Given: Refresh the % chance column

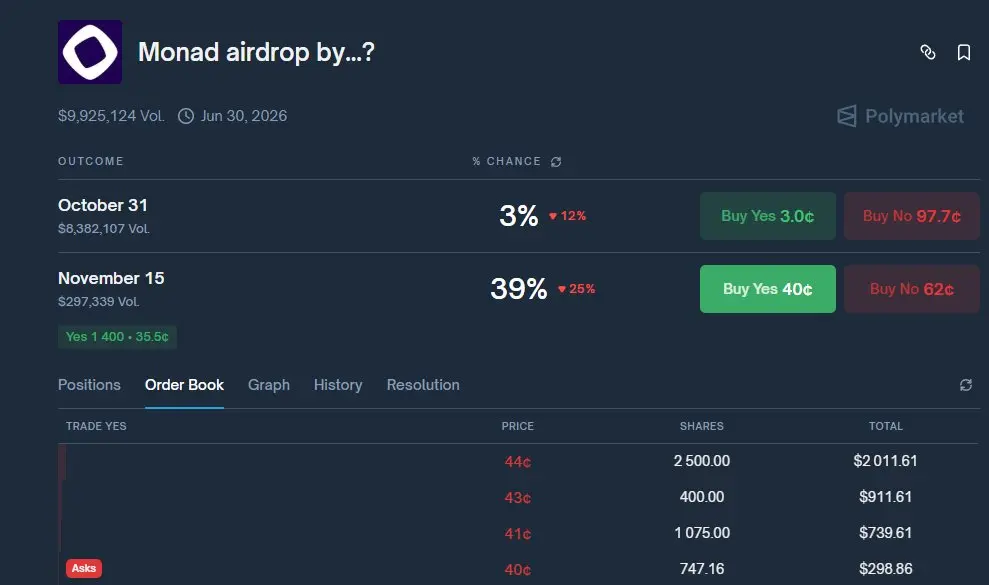Looking at the screenshot, I should click(556, 162).
